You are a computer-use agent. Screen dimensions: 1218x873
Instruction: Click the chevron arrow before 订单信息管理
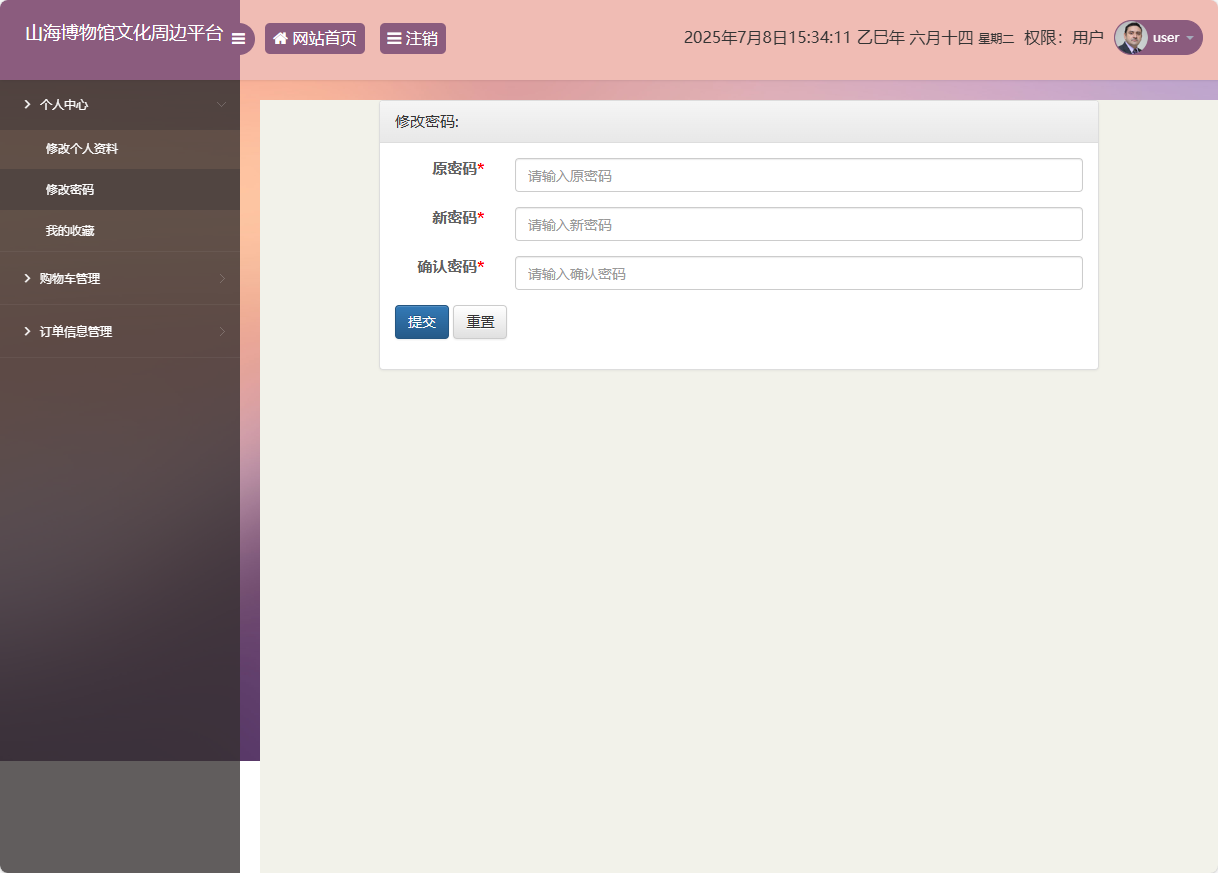(x=27, y=331)
